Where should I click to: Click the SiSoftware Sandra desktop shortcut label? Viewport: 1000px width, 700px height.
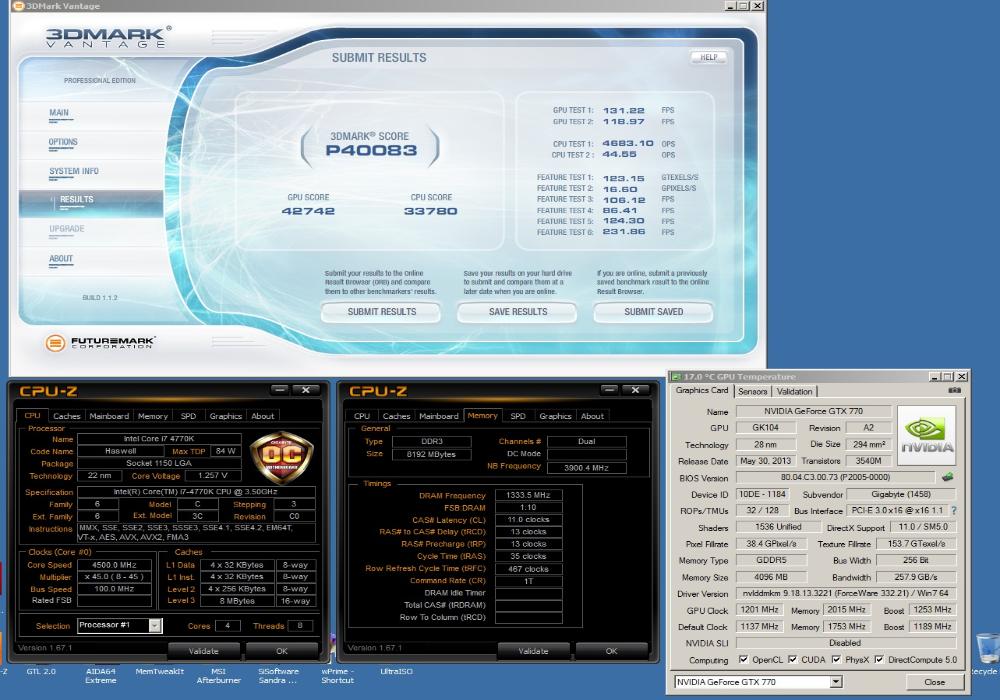pos(278,676)
